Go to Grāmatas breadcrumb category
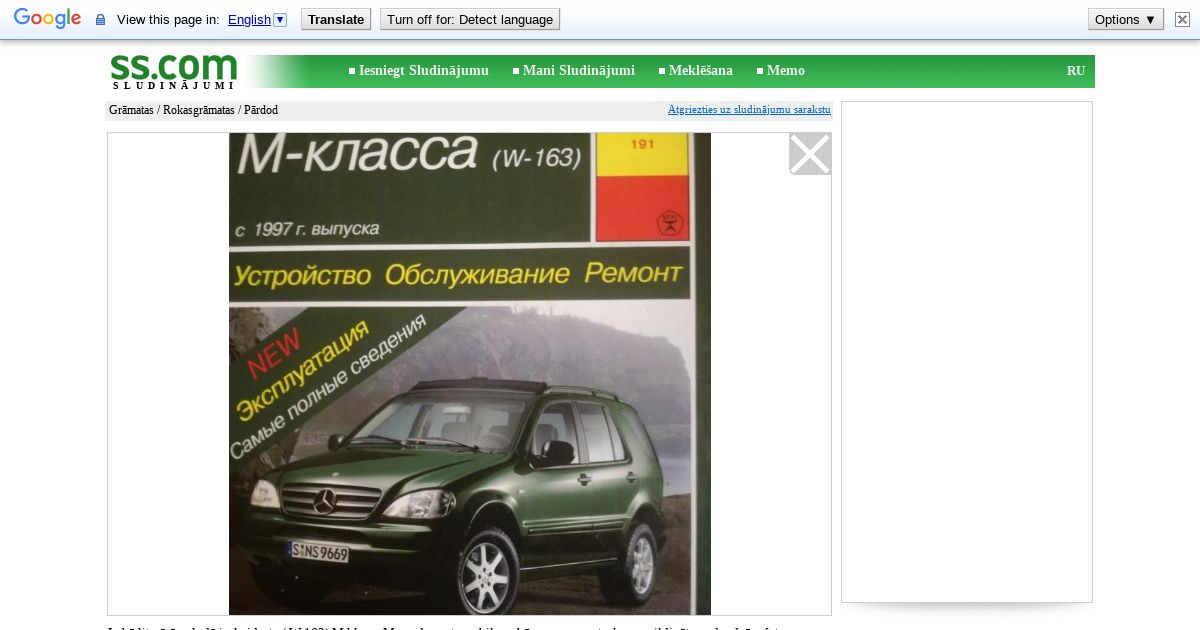Image resolution: width=1200 pixels, height=630 pixels. tap(131, 110)
